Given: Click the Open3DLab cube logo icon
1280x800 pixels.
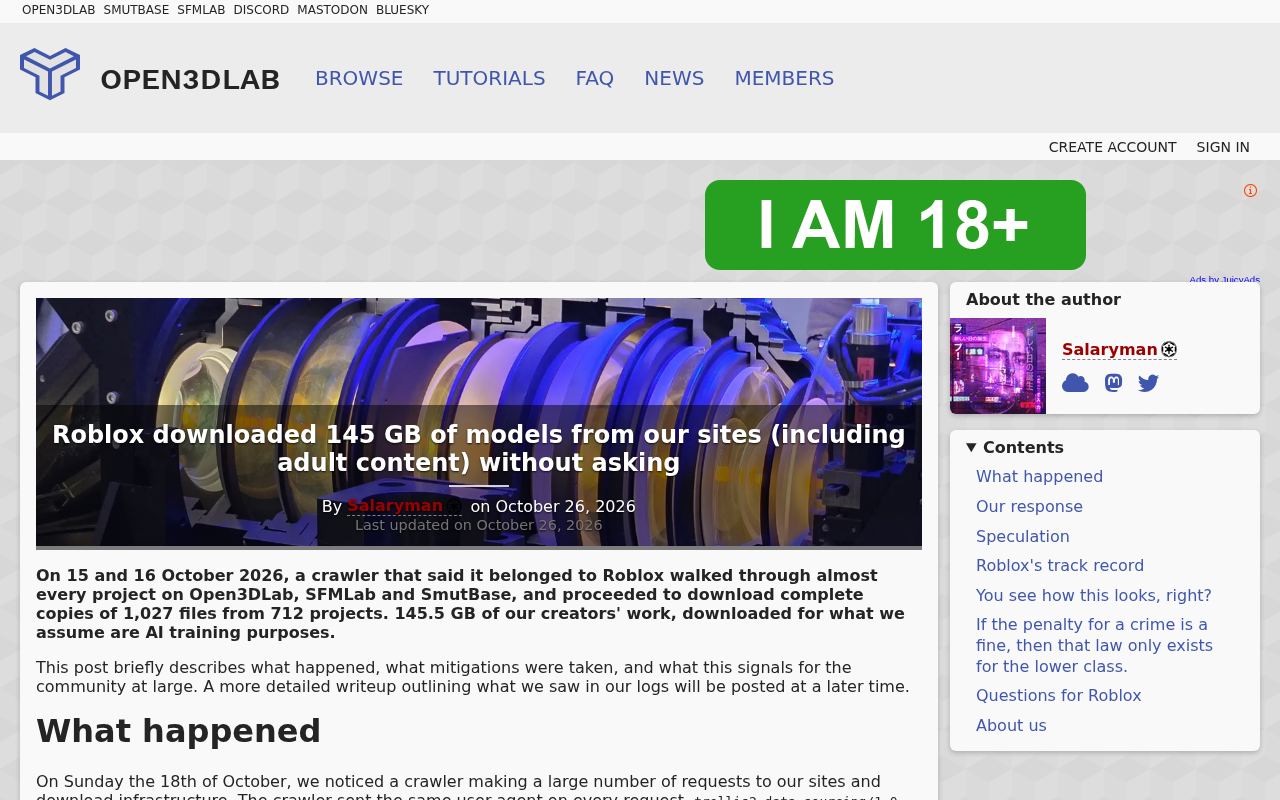Looking at the screenshot, I should click(x=50, y=74).
